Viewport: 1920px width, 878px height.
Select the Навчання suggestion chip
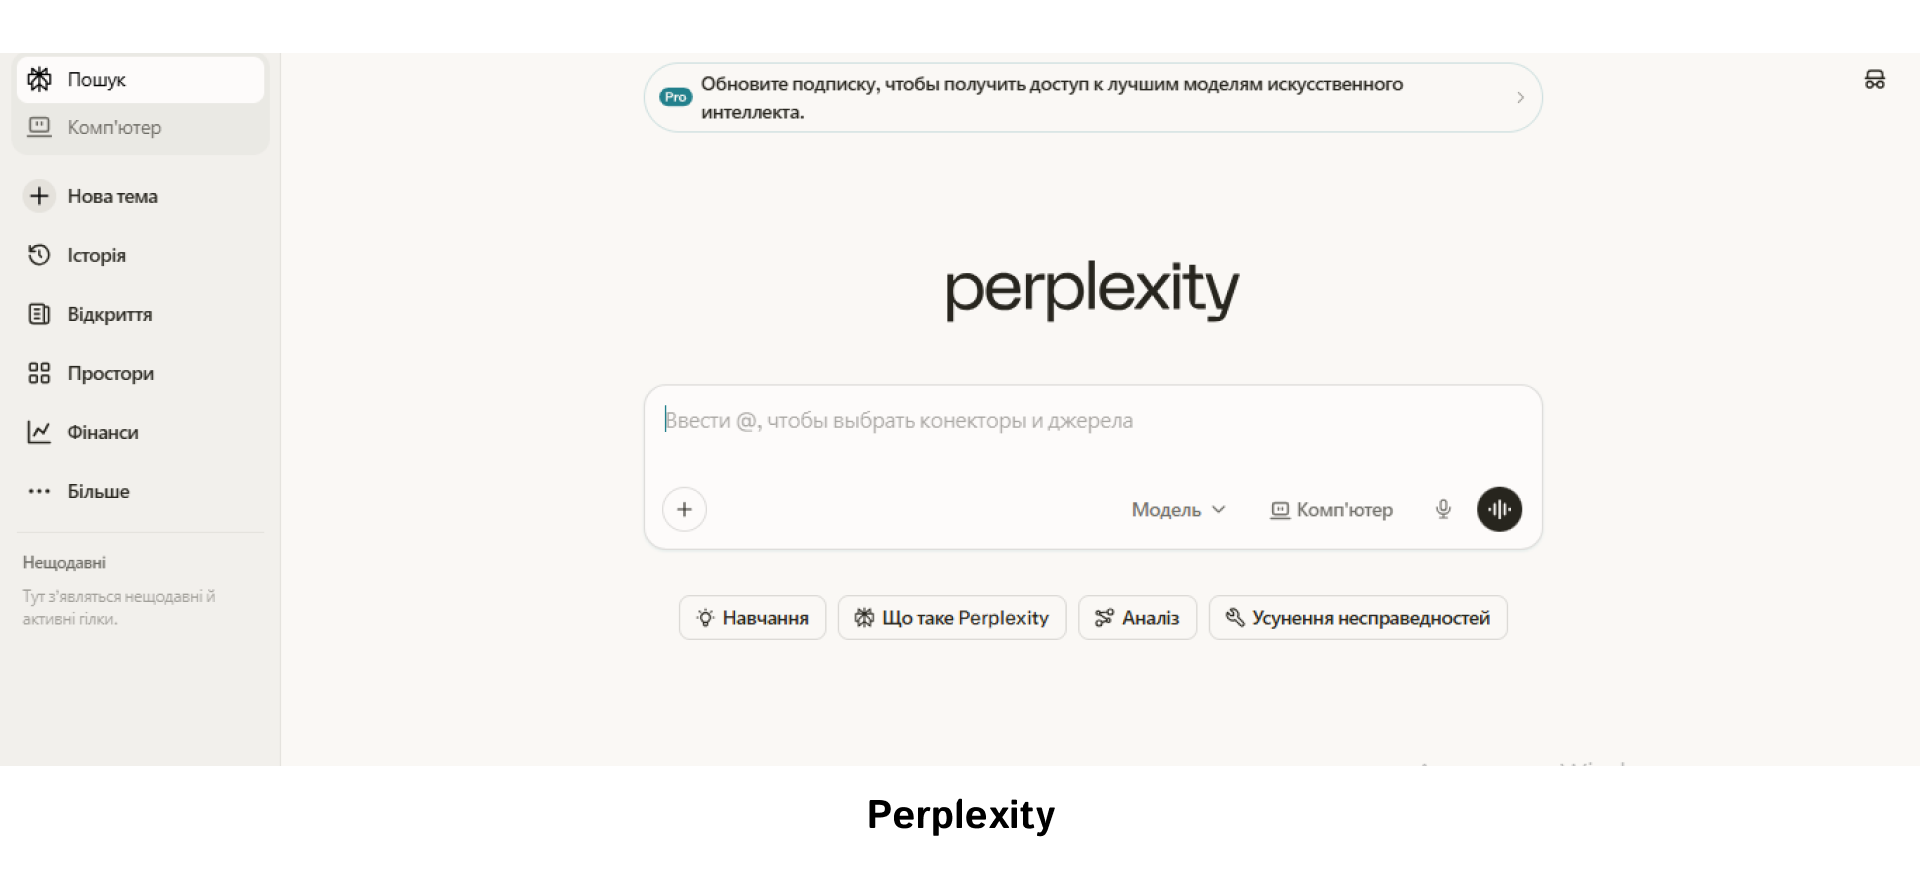click(x=752, y=617)
